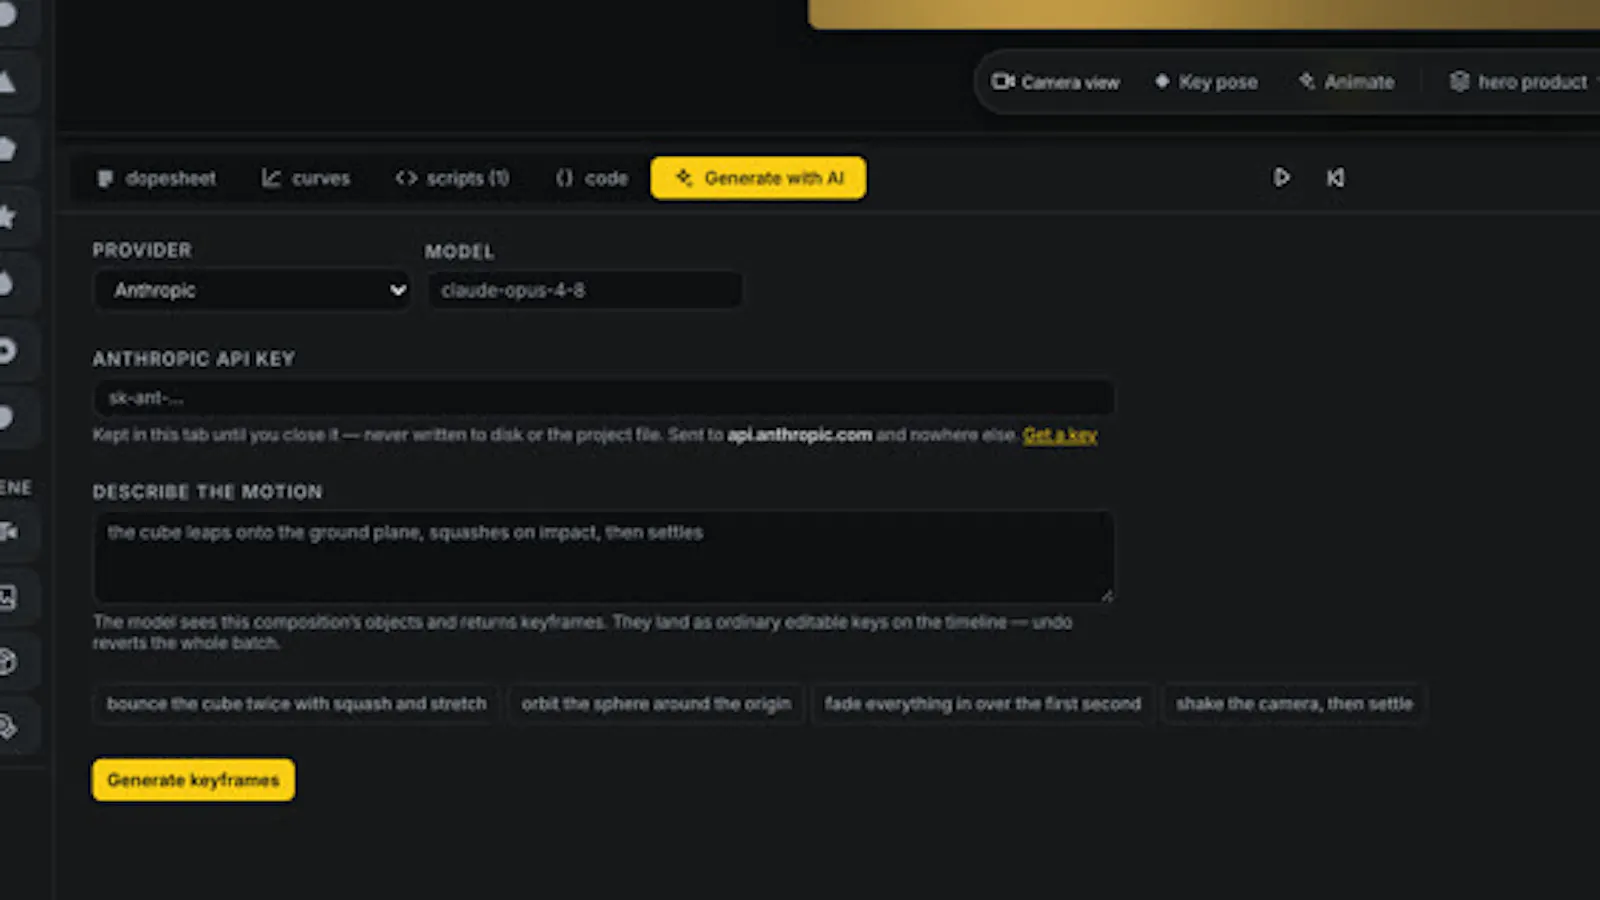Focus the Anthropic API key field
The height and width of the screenshot is (900, 1600).
point(603,398)
